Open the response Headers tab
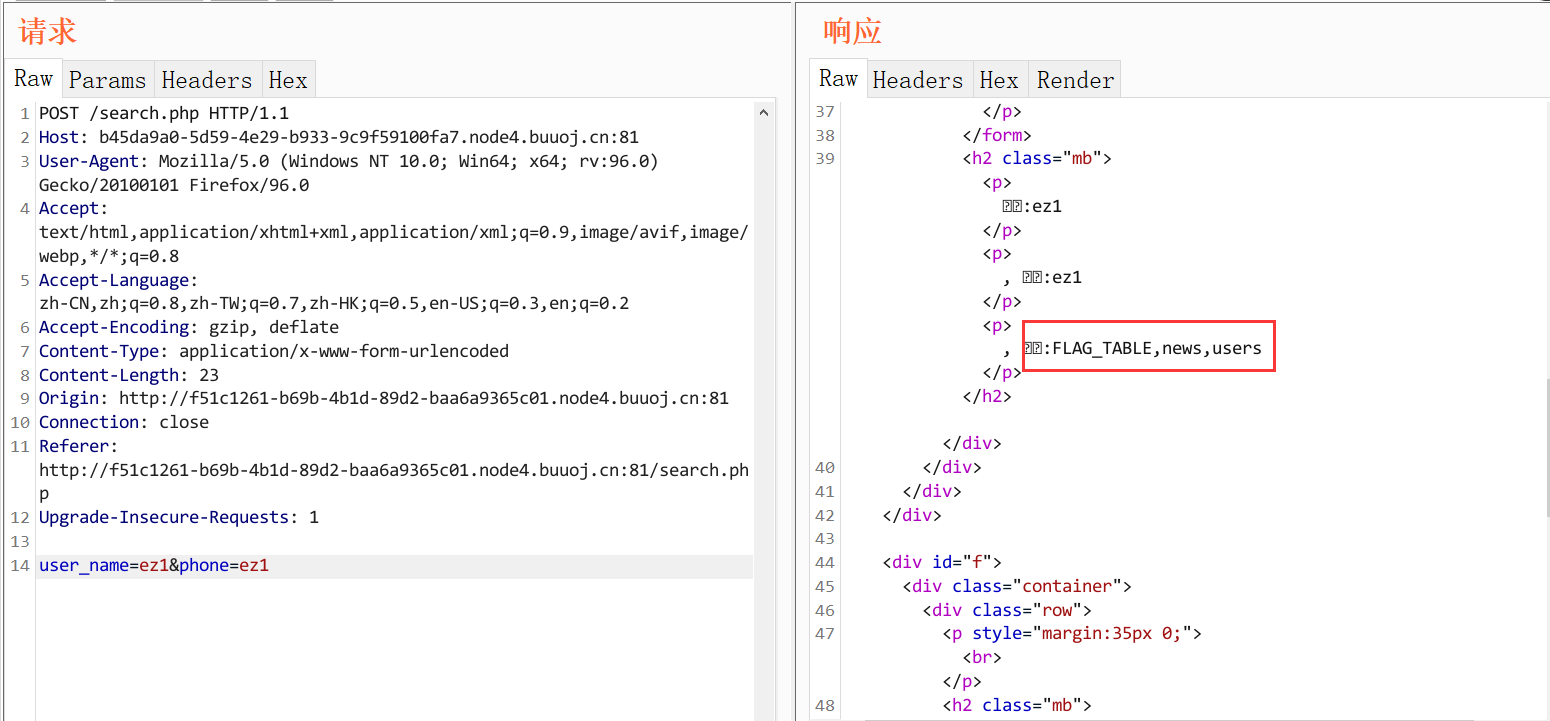 (918, 80)
